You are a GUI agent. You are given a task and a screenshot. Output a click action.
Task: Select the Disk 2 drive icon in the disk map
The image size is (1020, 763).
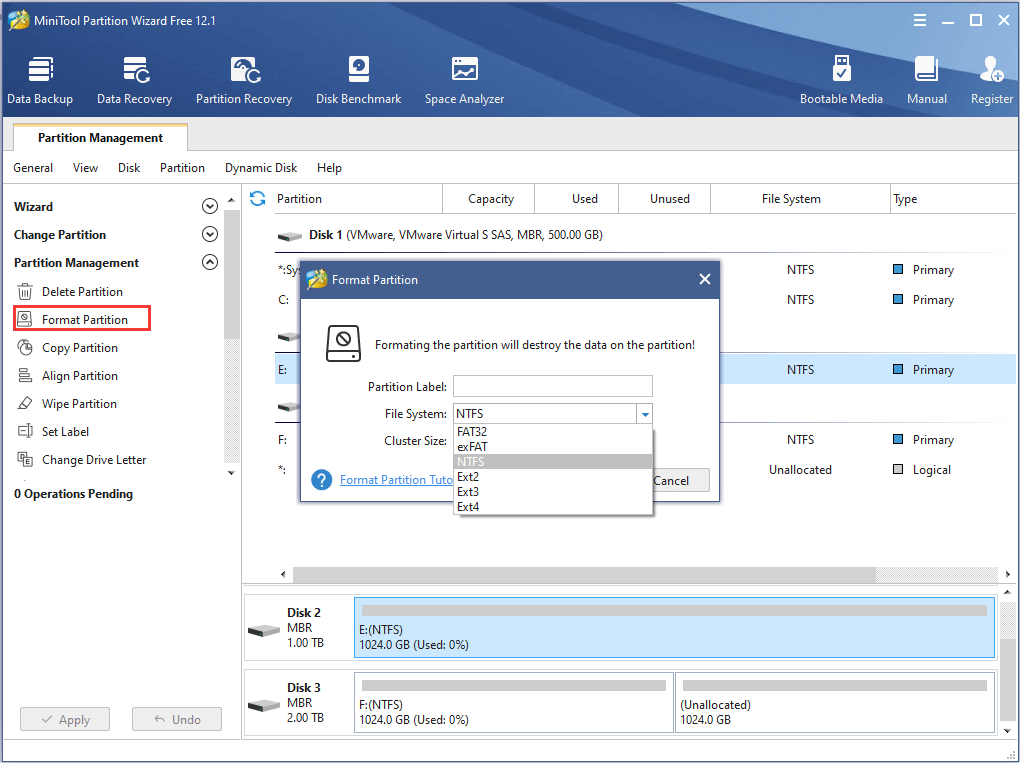click(x=263, y=630)
